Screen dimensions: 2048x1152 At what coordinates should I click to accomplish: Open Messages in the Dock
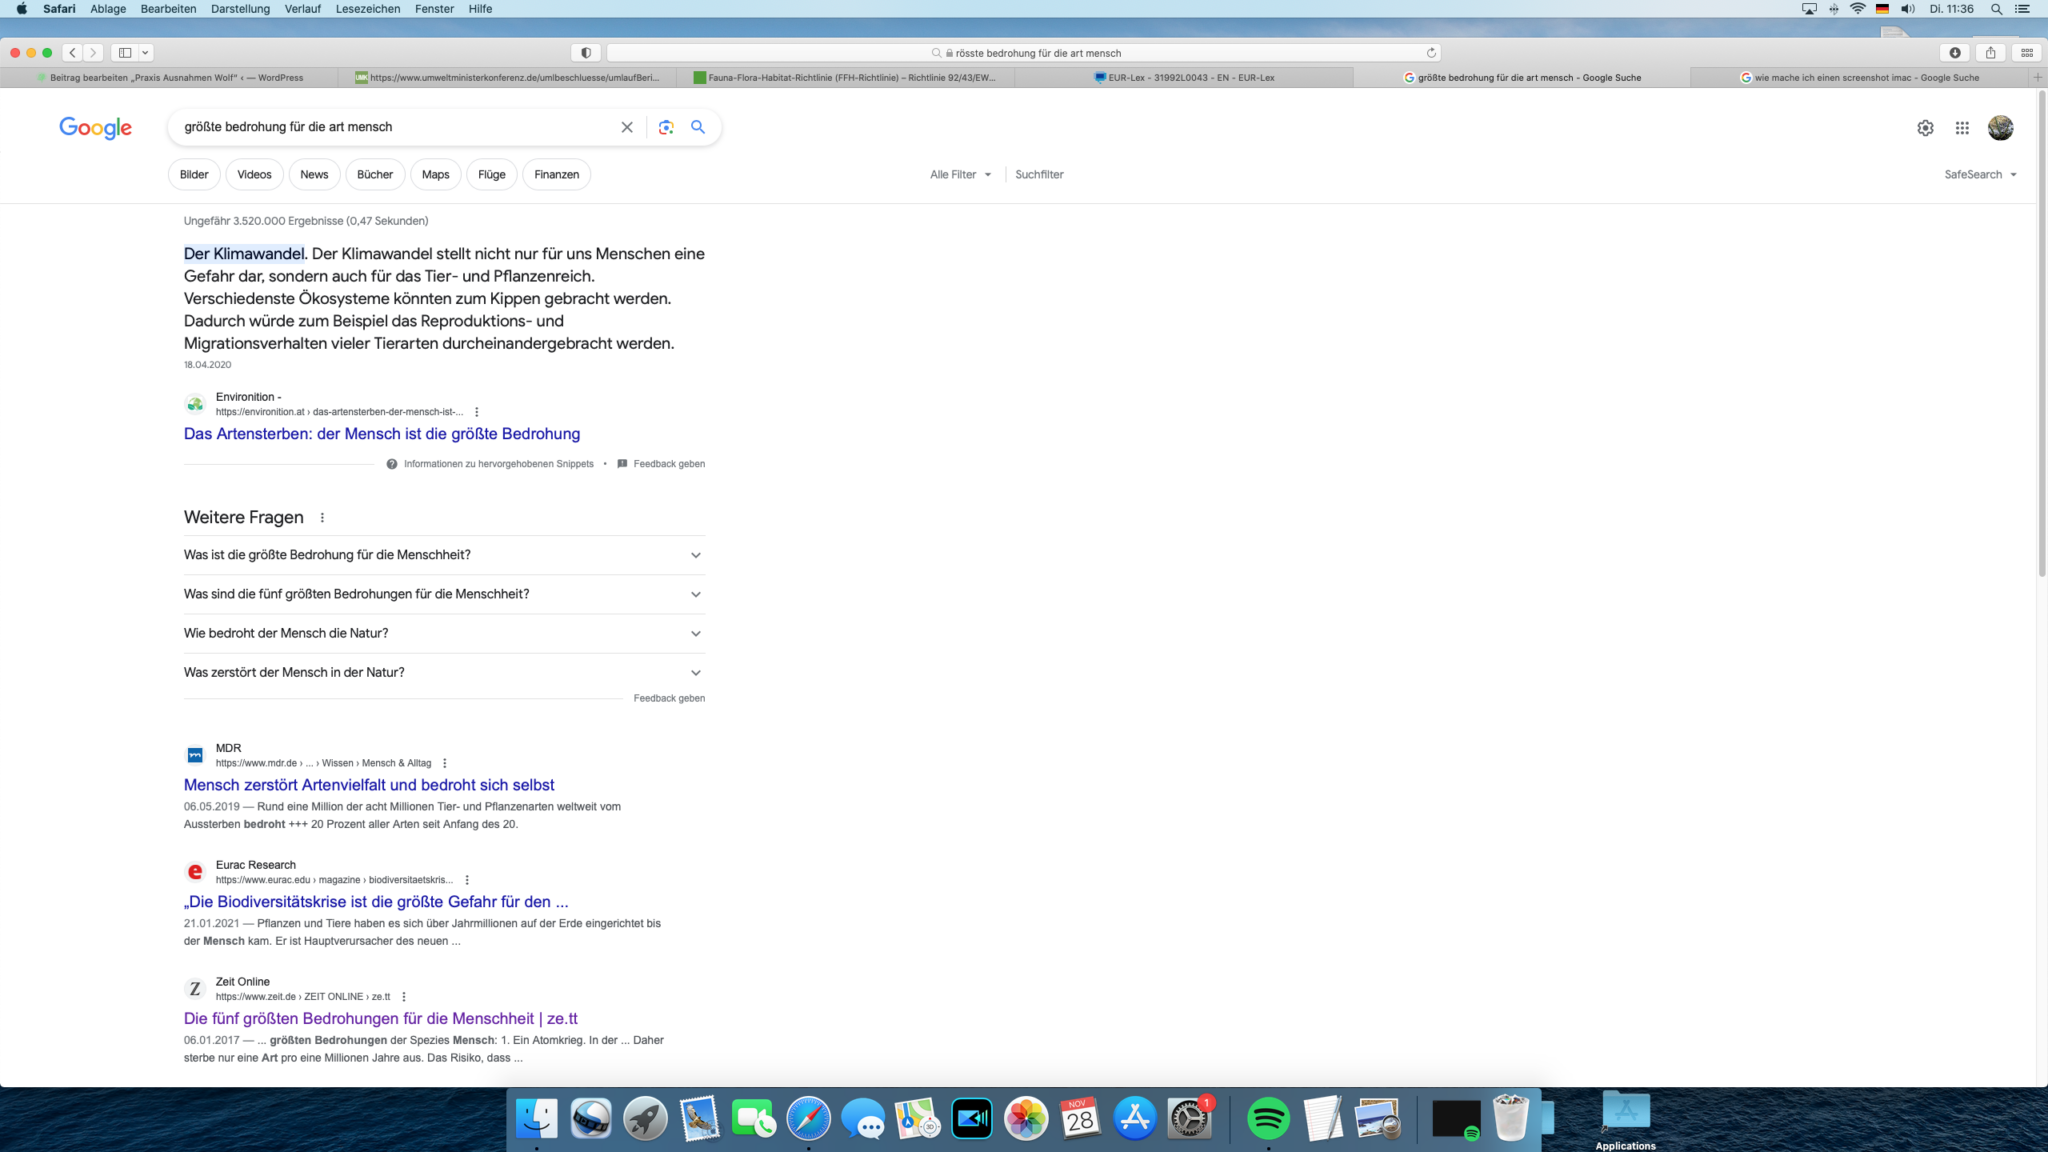tap(863, 1118)
